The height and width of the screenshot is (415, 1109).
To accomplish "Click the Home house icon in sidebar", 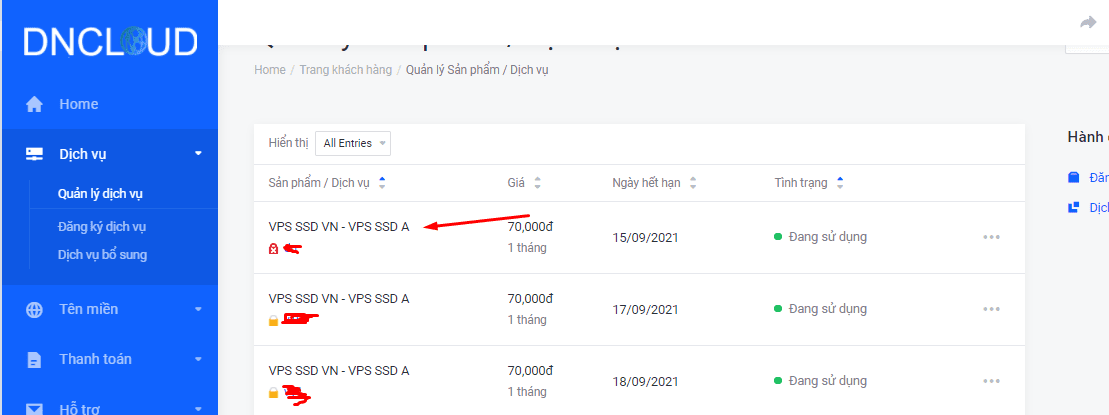I will tap(35, 104).
